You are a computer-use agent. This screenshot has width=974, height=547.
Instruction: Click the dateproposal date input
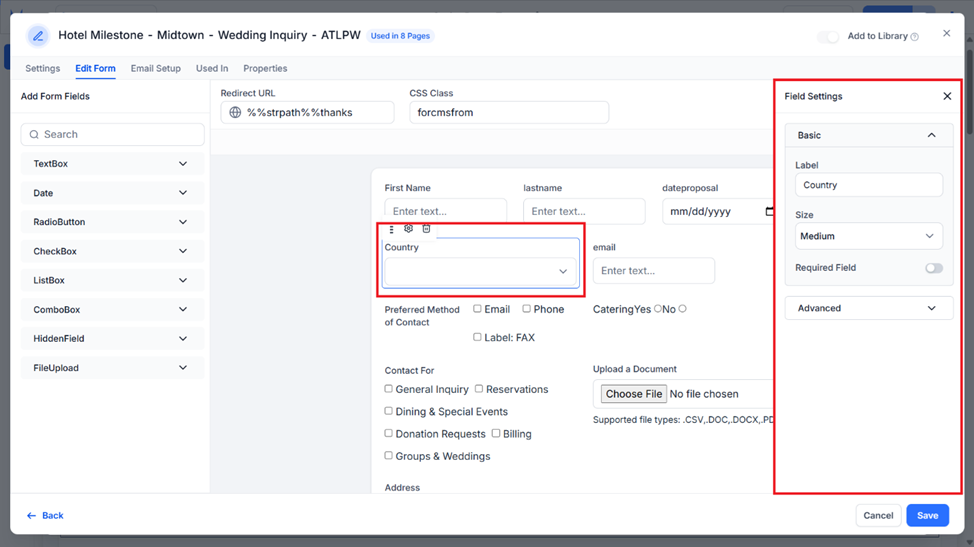(717, 211)
